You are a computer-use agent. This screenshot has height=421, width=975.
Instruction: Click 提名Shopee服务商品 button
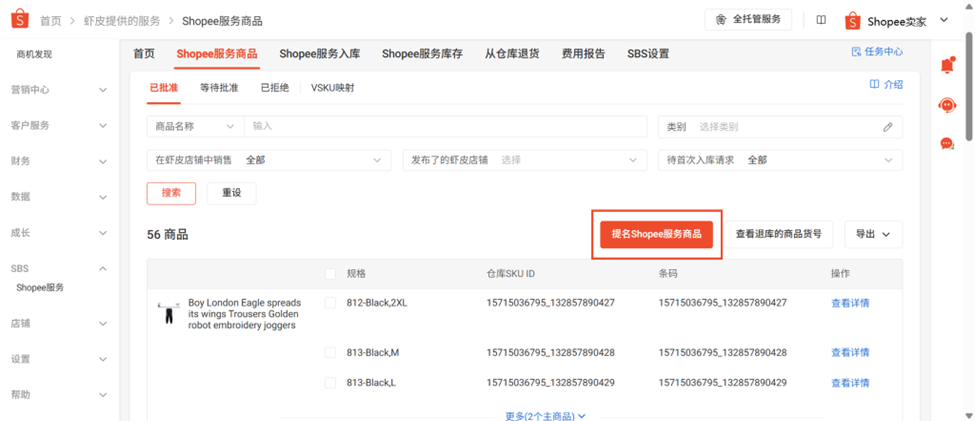(656, 234)
